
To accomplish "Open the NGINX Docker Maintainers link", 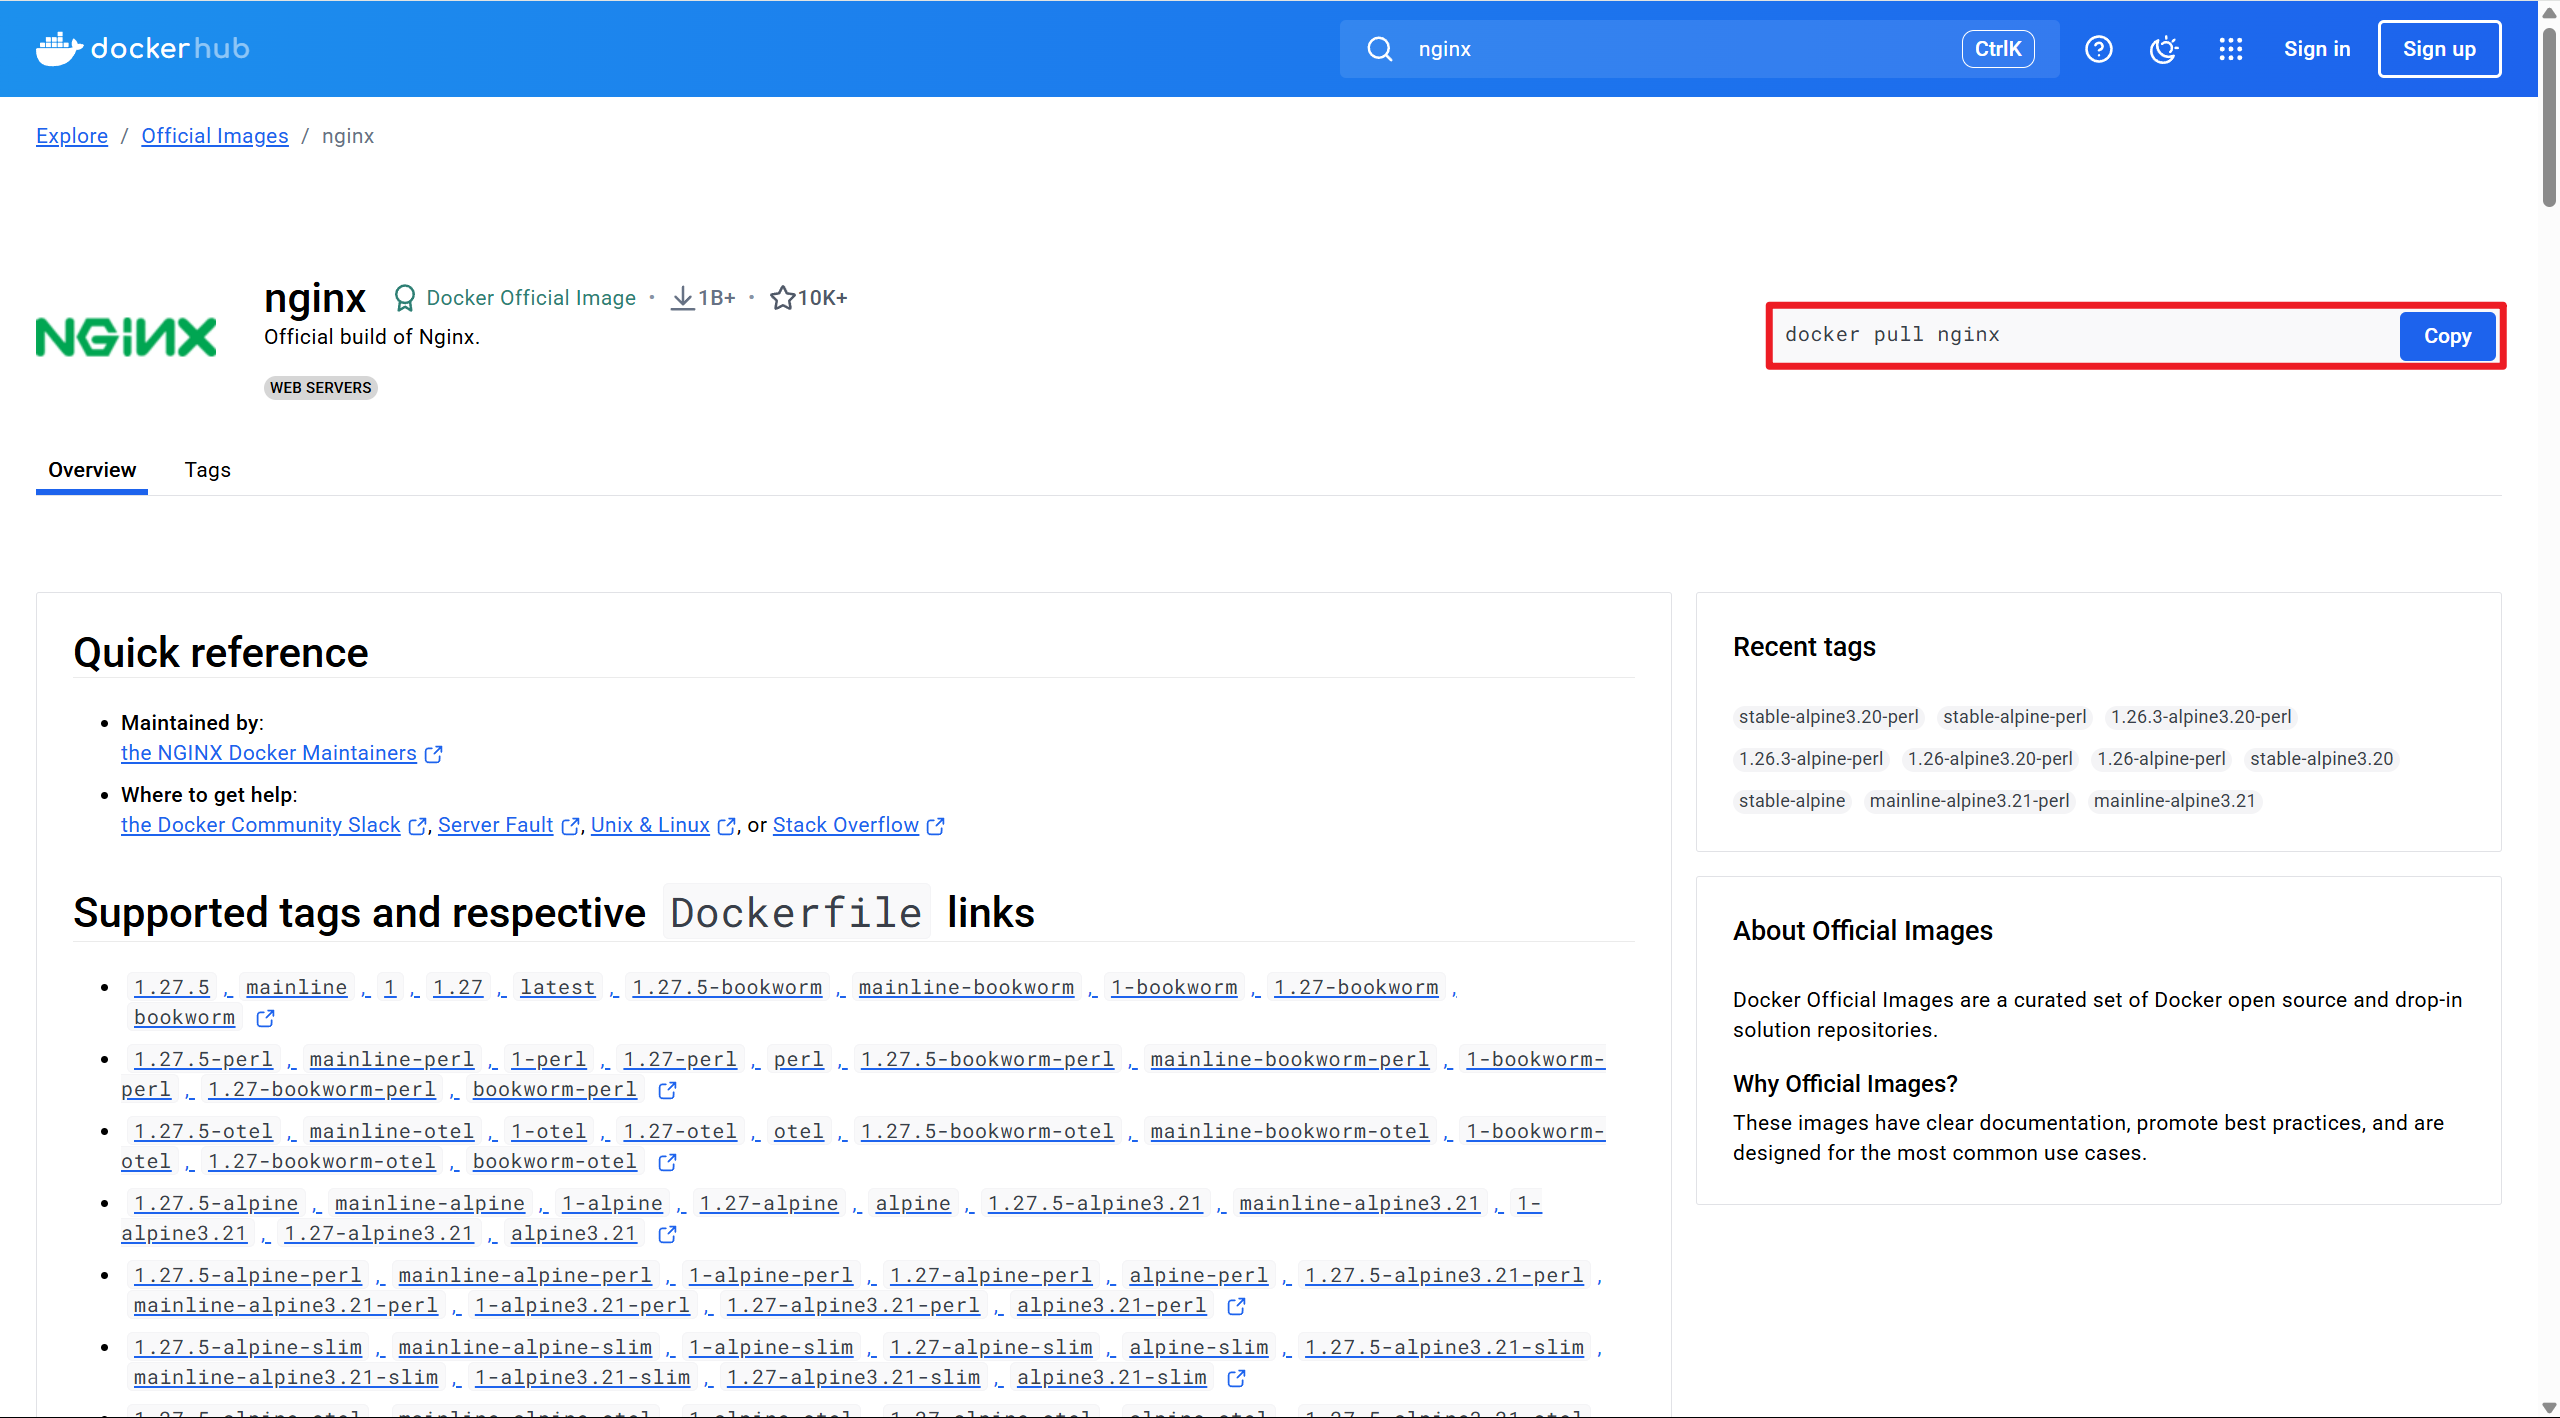I will coord(269,753).
